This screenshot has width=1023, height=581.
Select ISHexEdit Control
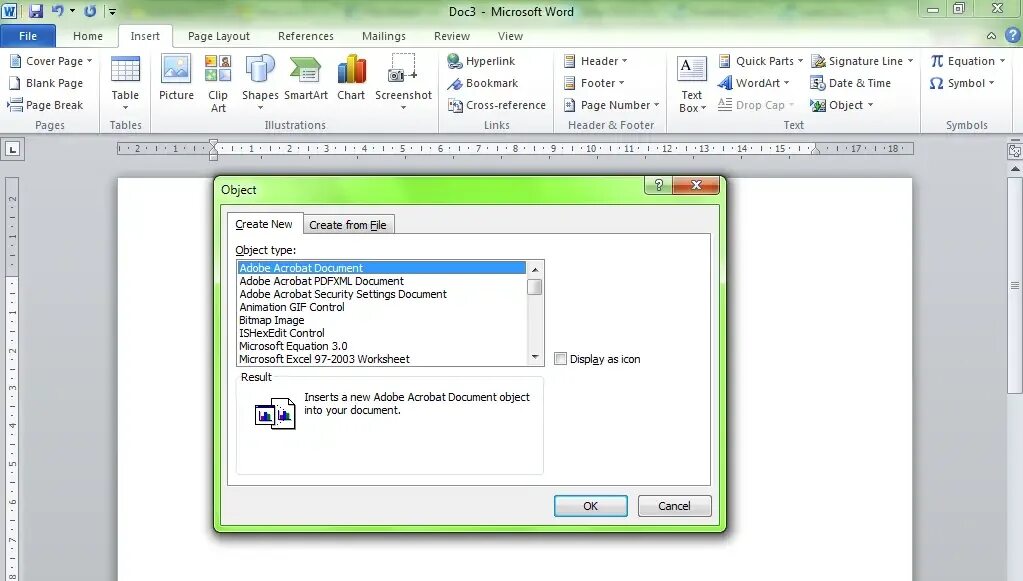pos(382,333)
